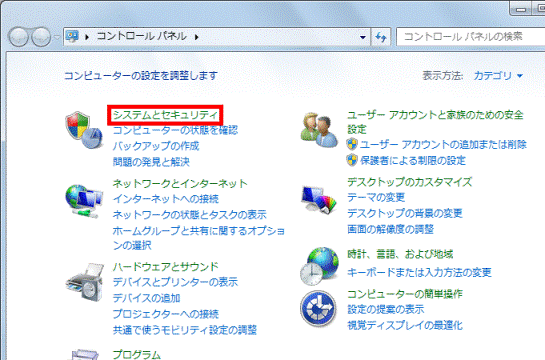The height and width of the screenshot is (360, 545).
Task: Open the カテゴリ view-by dropdown
Action: 498,75
